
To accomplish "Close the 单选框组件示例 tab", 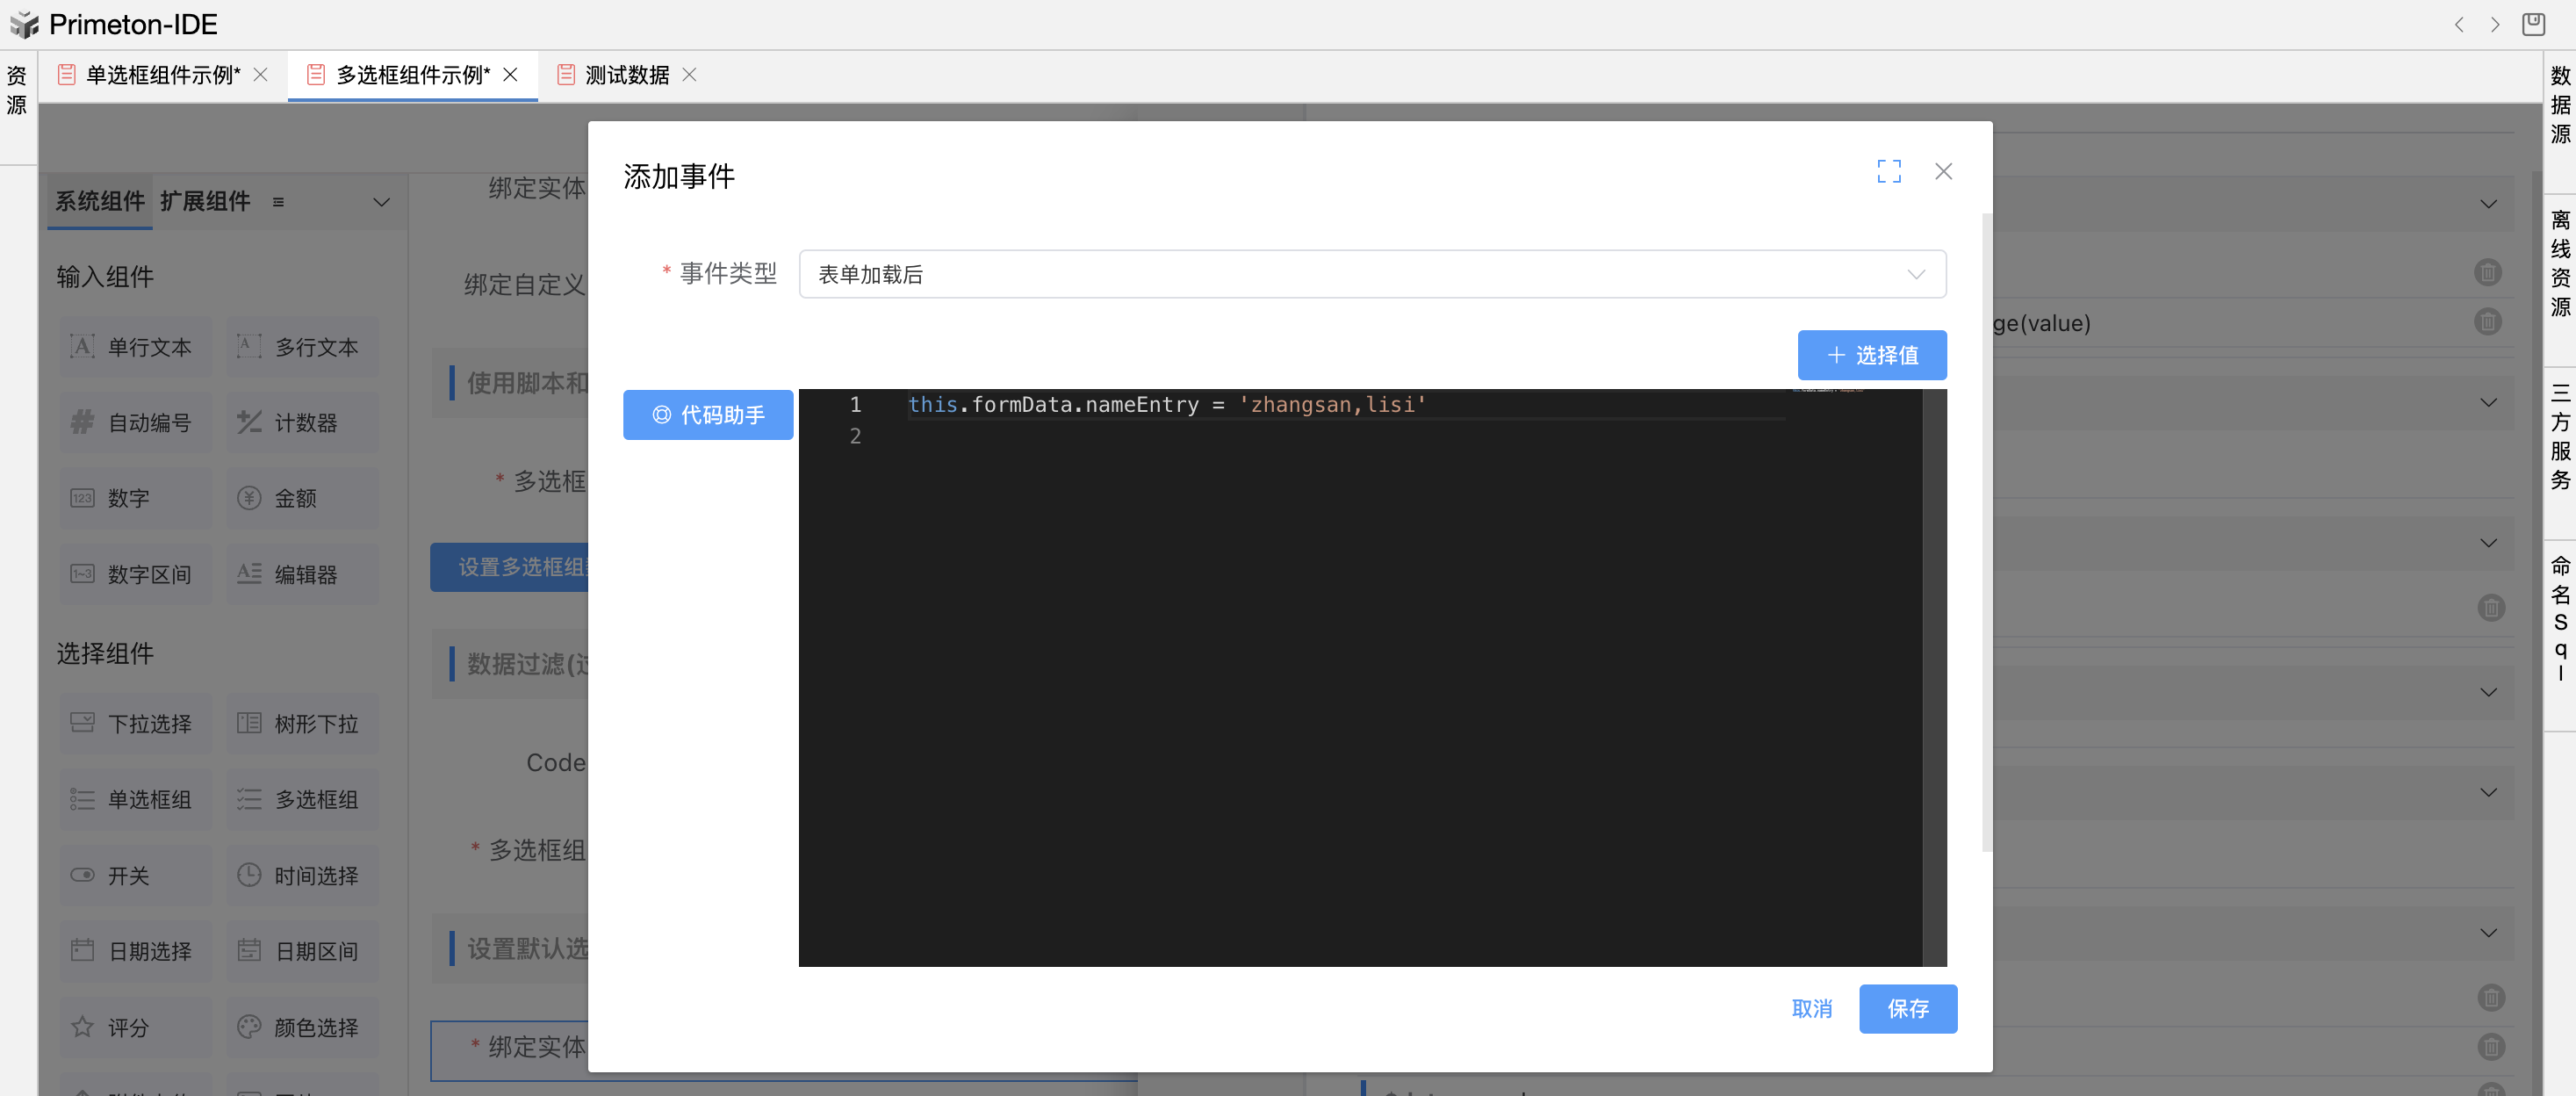I will [x=260, y=75].
